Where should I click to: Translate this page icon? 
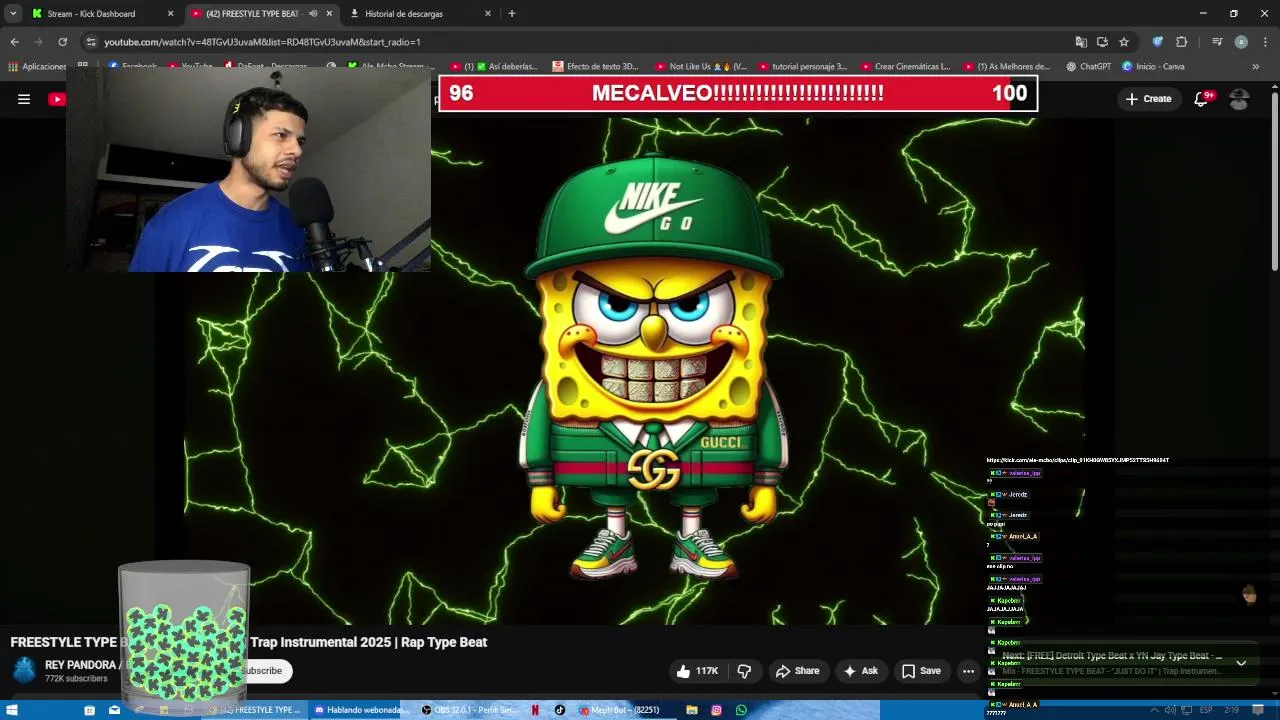pyautogui.click(x=1081, y=42)
